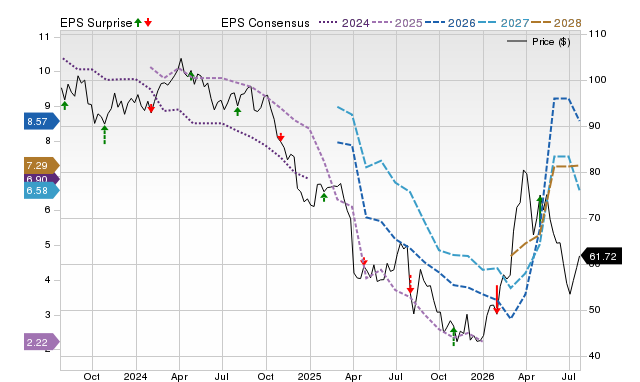Click the right axis 110 price label
This screenshot has width=640, height=382.
(598, 34)
